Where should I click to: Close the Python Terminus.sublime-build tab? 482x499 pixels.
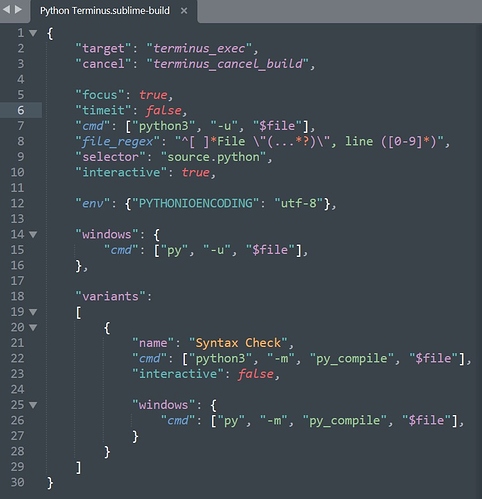click(x=184, y=11)
